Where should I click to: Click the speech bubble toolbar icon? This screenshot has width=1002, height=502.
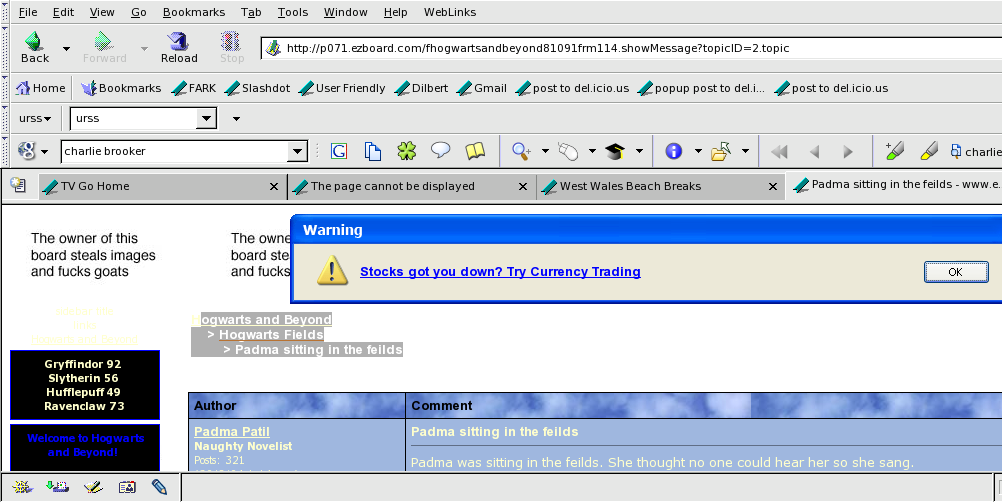pyautogui.click(x=440, y=151)
